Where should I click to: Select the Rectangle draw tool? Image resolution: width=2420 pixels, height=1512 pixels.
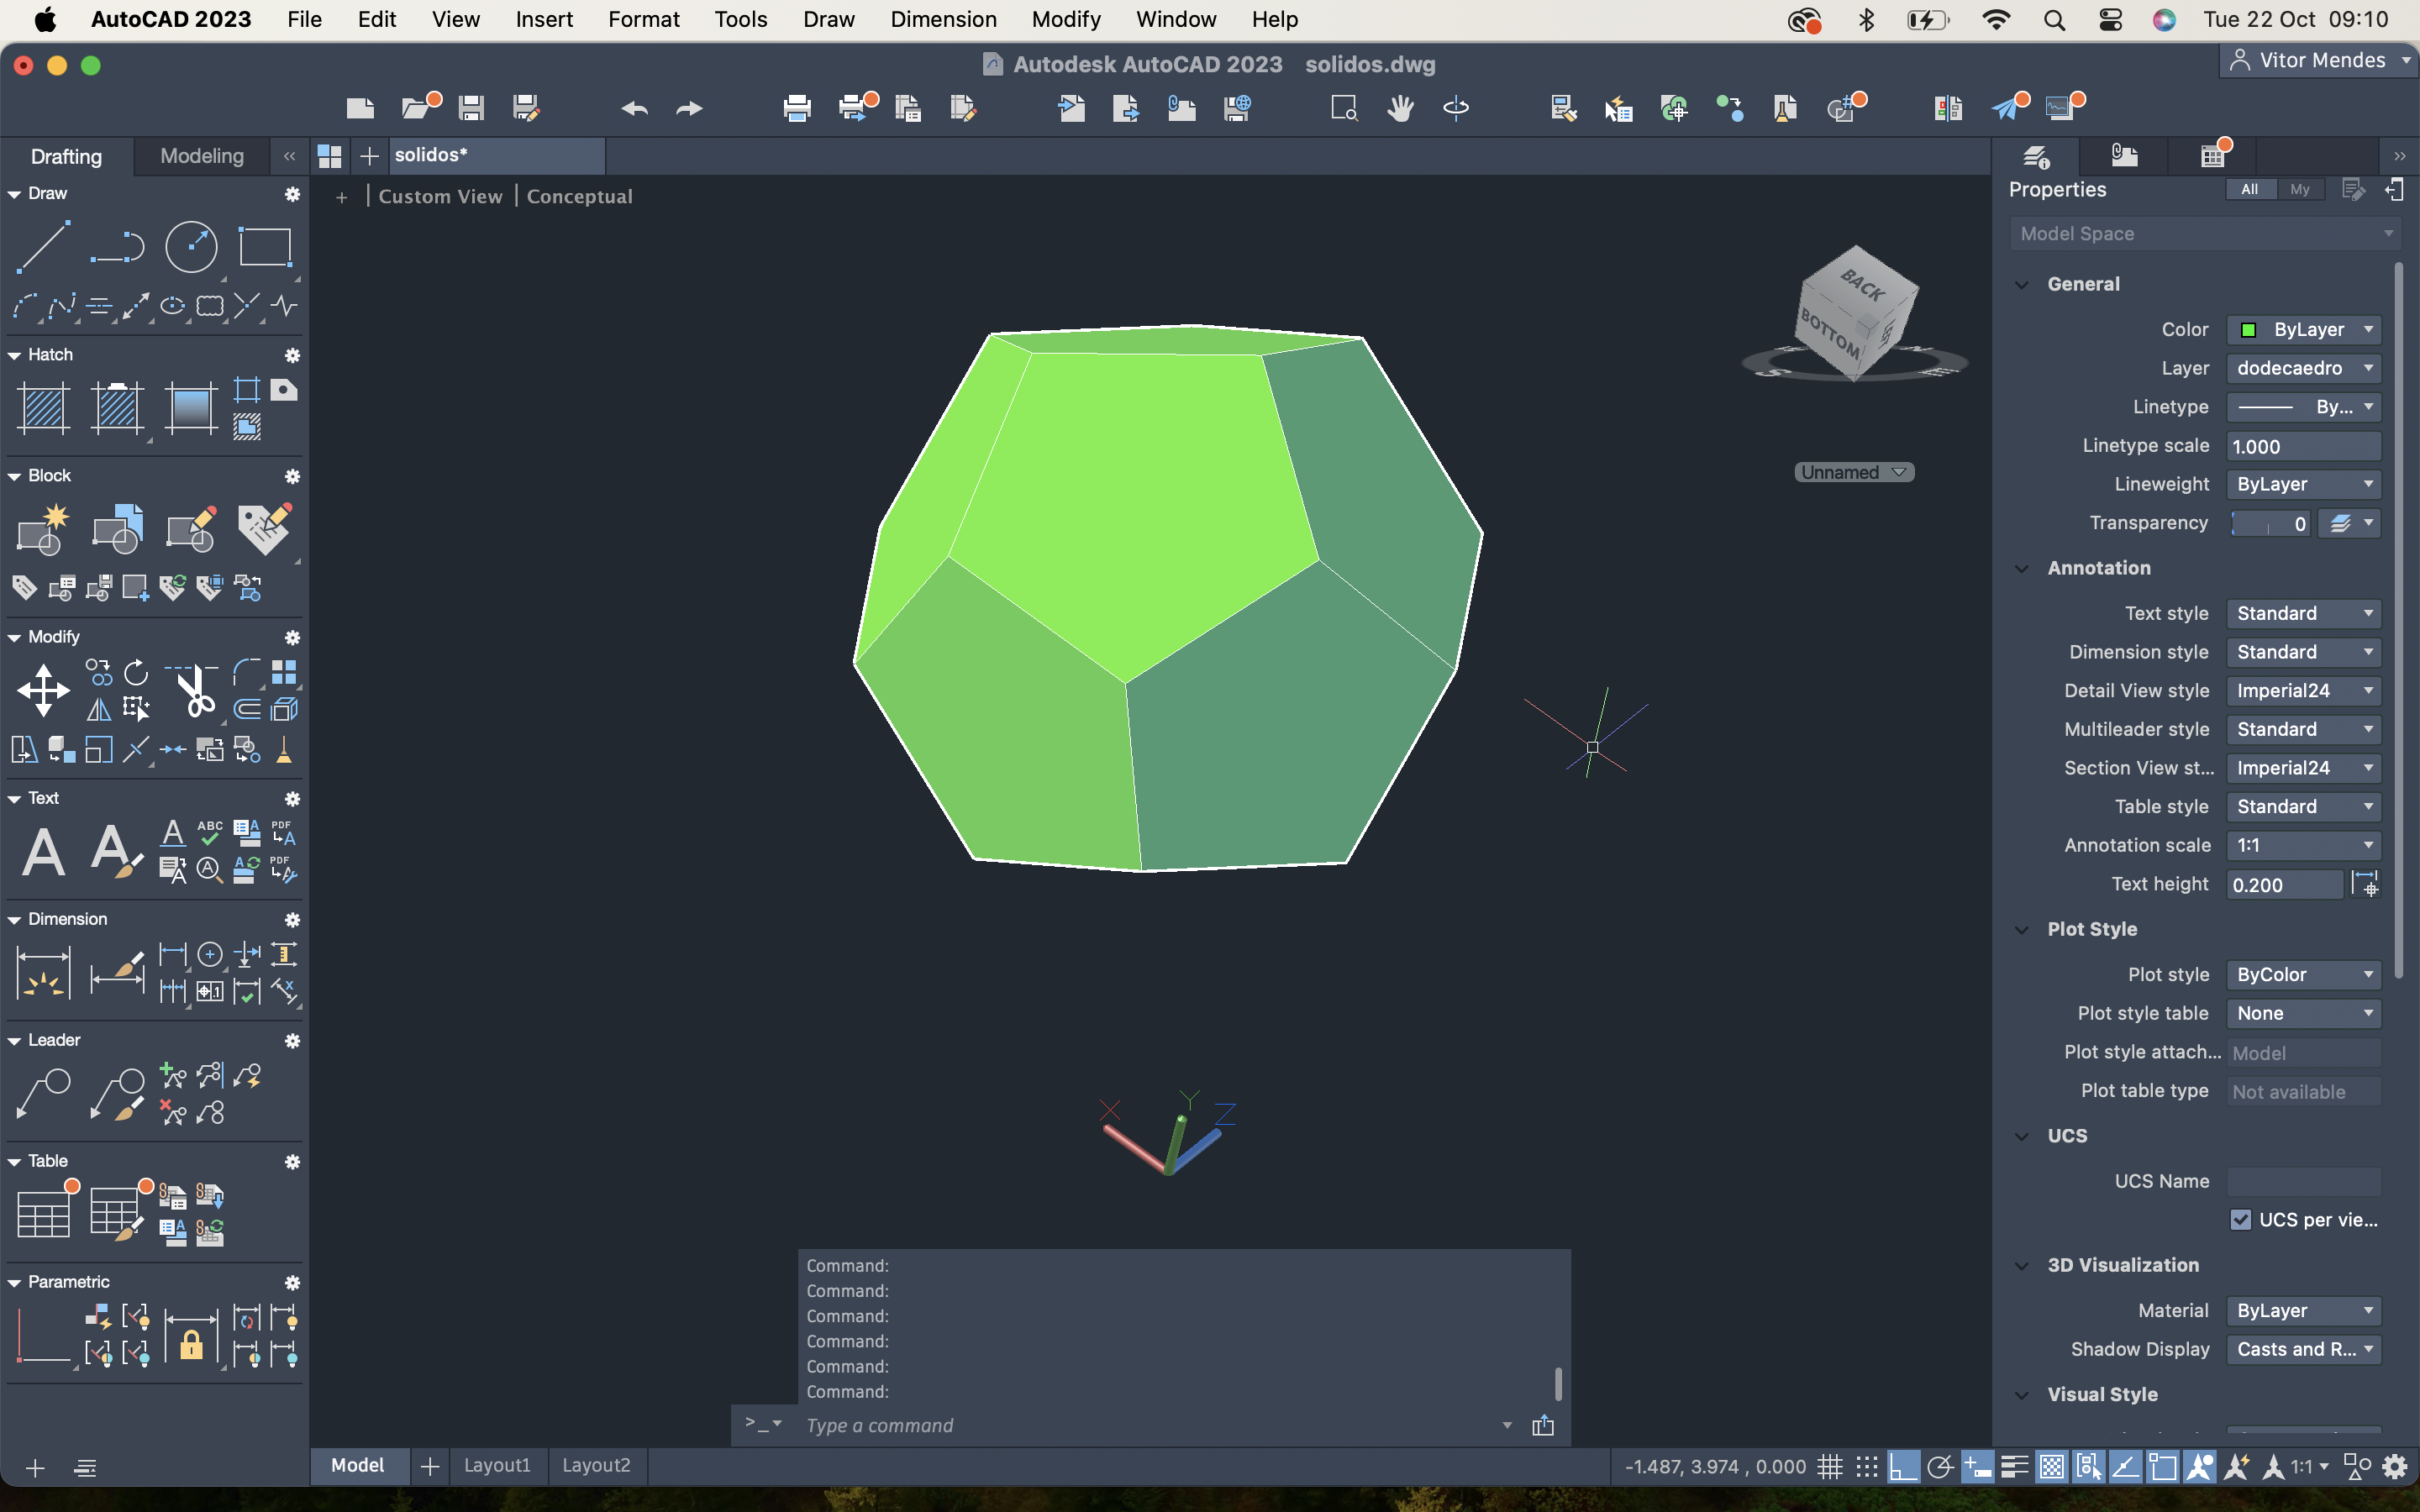(265, 247)
